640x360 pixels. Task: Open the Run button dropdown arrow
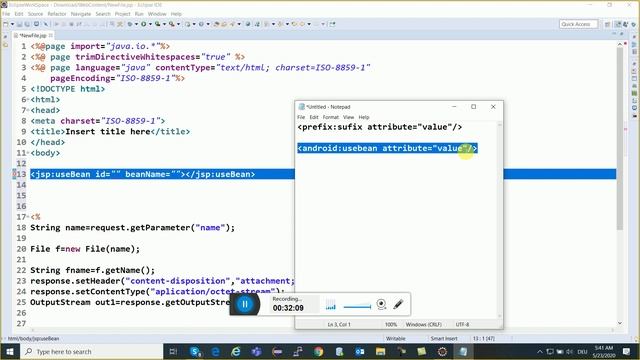point(150,24)
